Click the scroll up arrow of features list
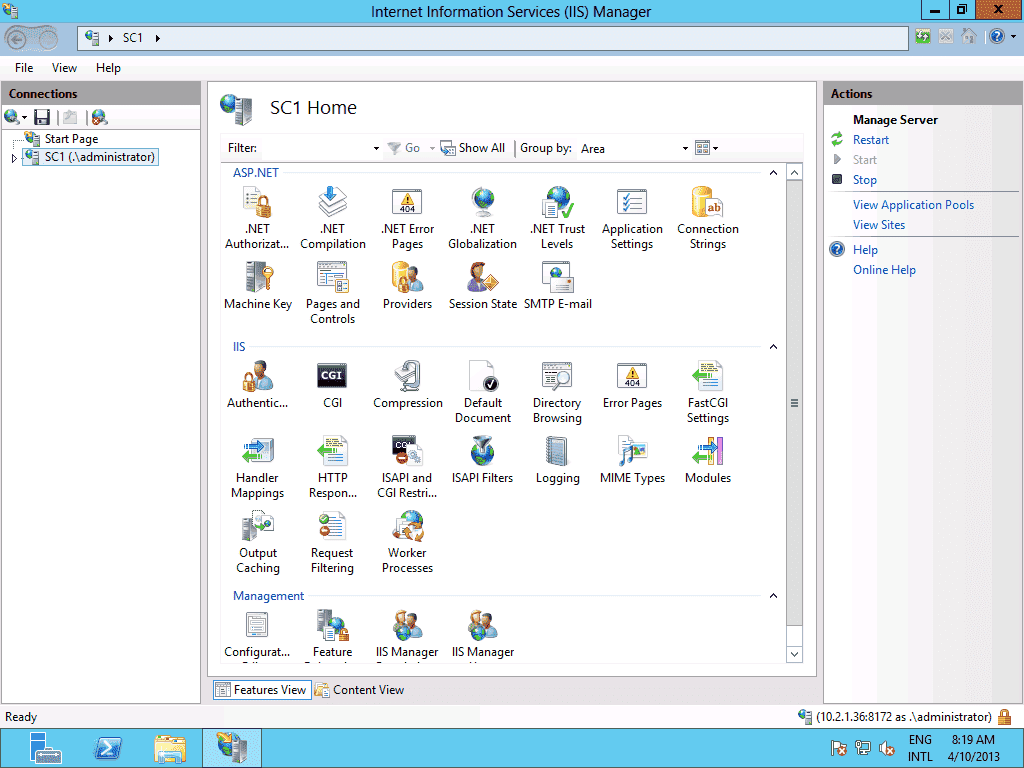Screen dimensions: 1024x768 point(794,173)
